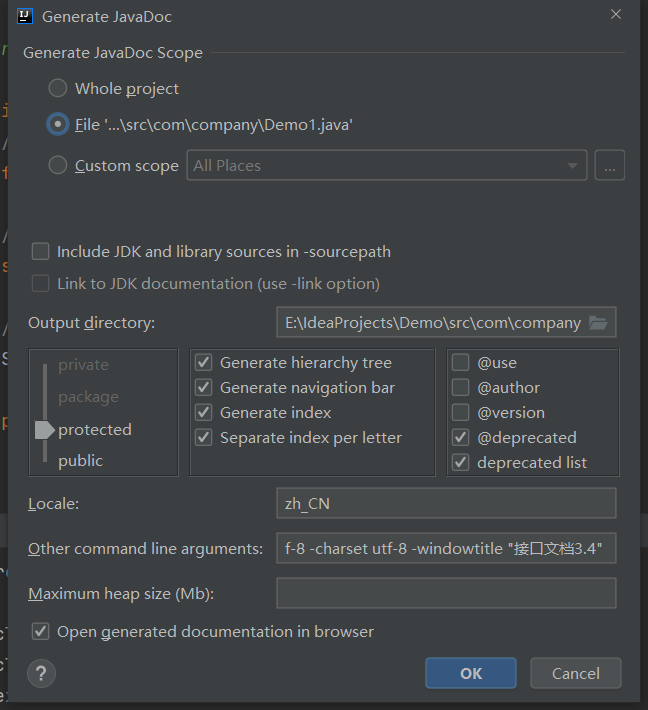
Task: Expand the All Places scope dropdown
Action: pyautogui.click(x=387, y=165)
